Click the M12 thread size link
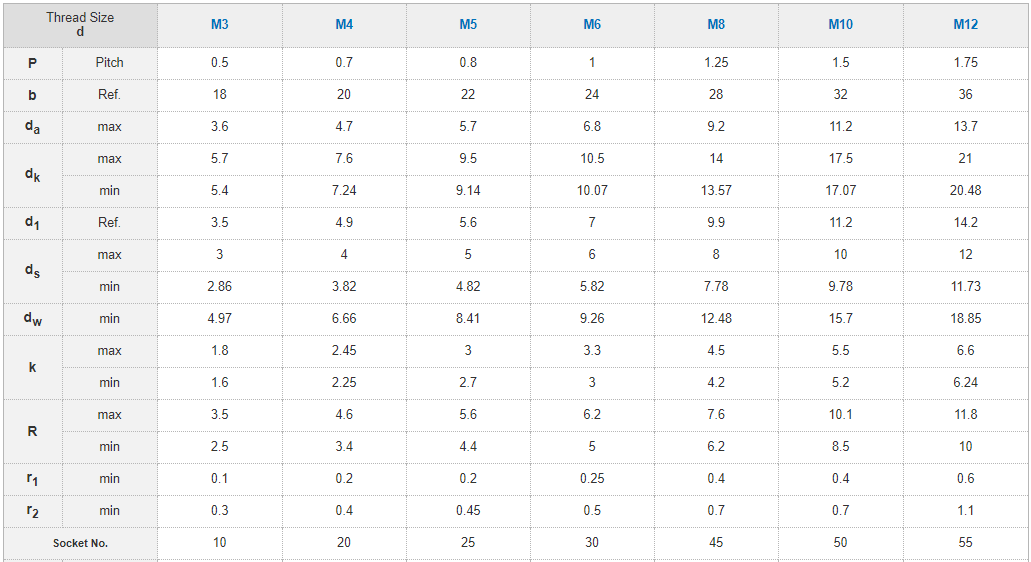 point(965,25)
